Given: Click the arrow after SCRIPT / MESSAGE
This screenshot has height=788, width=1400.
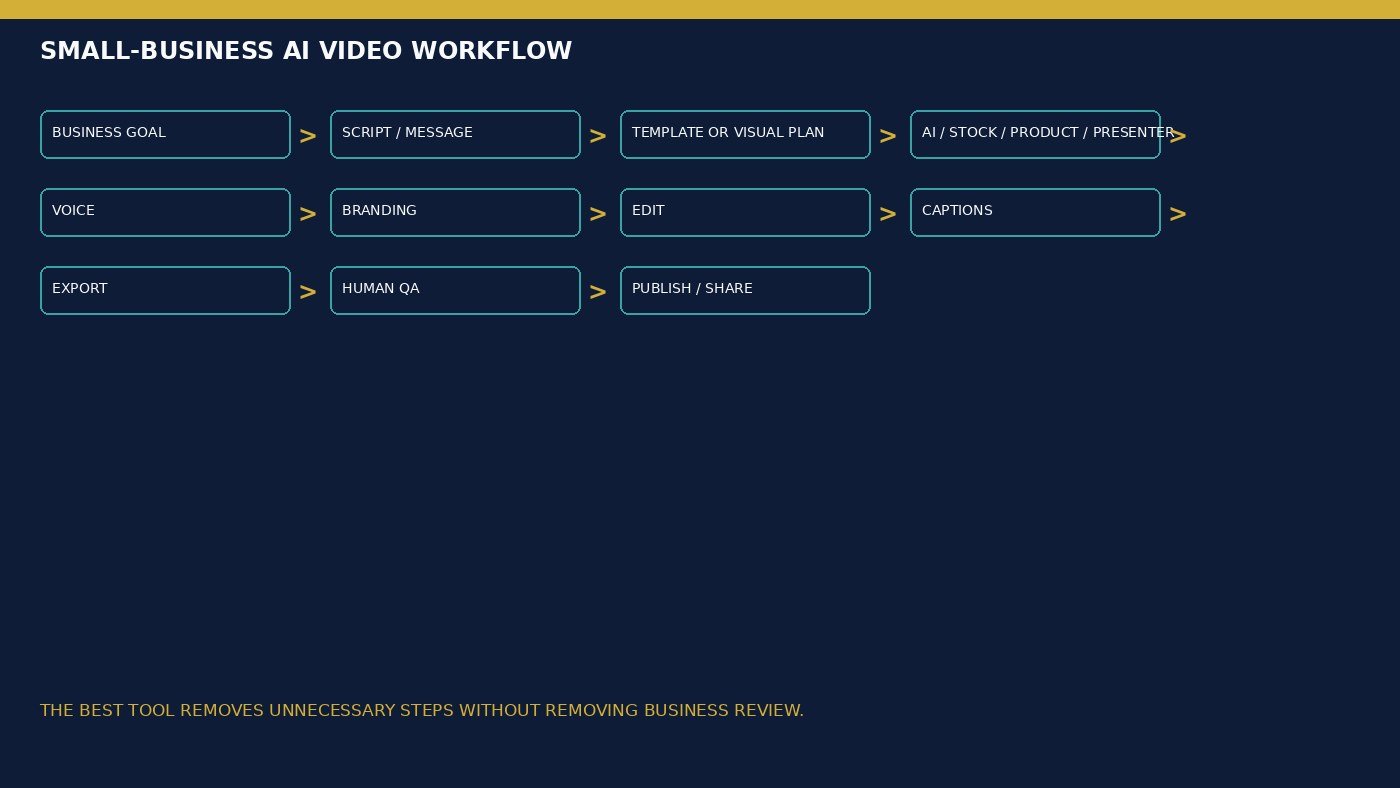Looking at the screenshot, I should coord(598,136).
